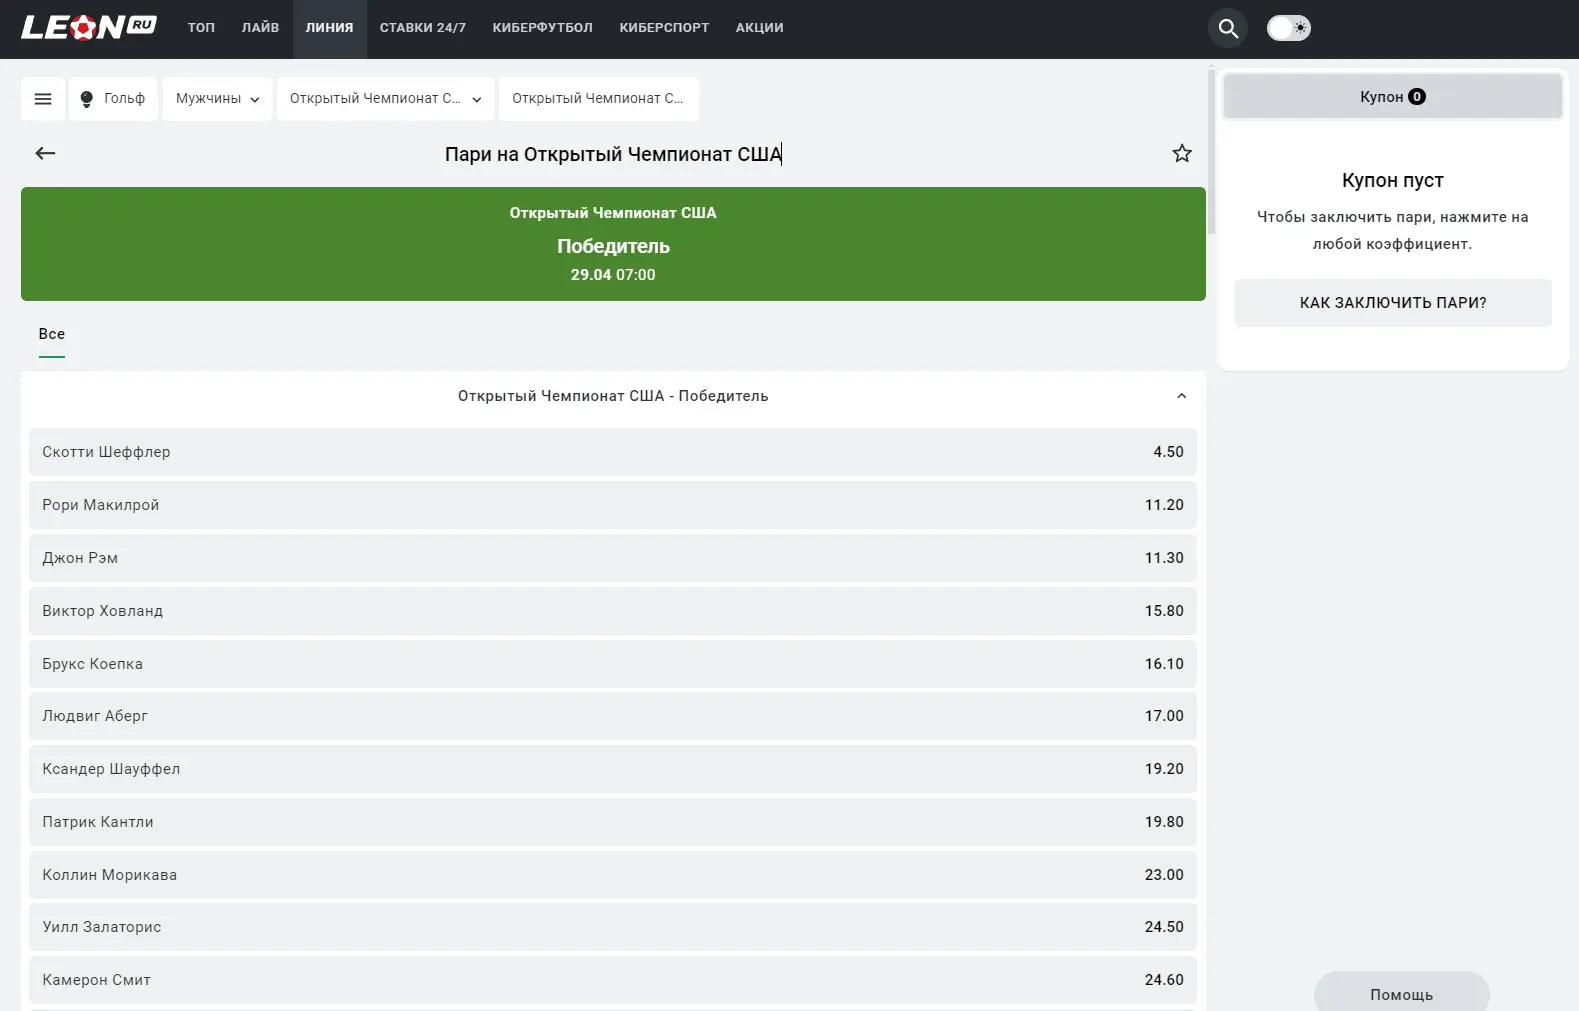Screen dimensions: 1579x1011
Task: Bet on Виктор Ховланд at 15.80
Action: point(612,611)
